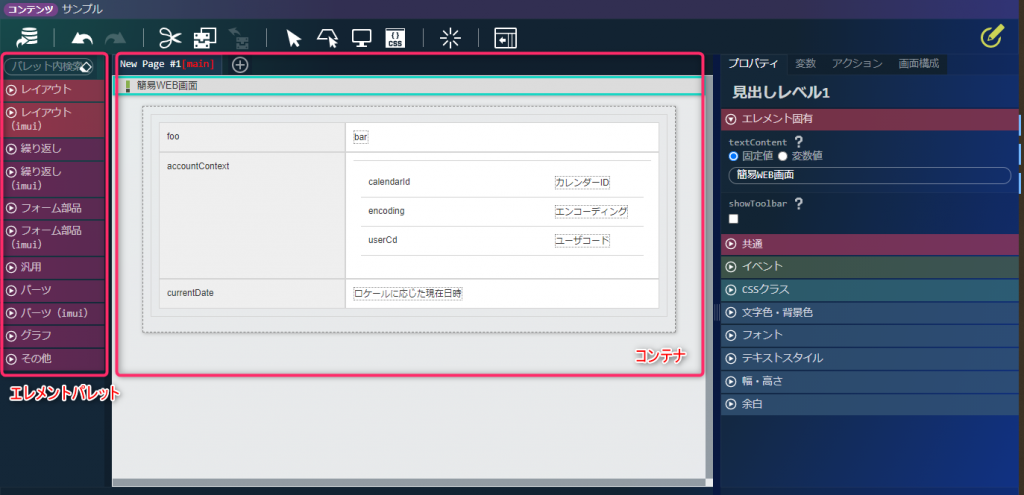
Task: Select the New Page #1[main] tab
Action: pyautogui.click(x=168, y=64)
